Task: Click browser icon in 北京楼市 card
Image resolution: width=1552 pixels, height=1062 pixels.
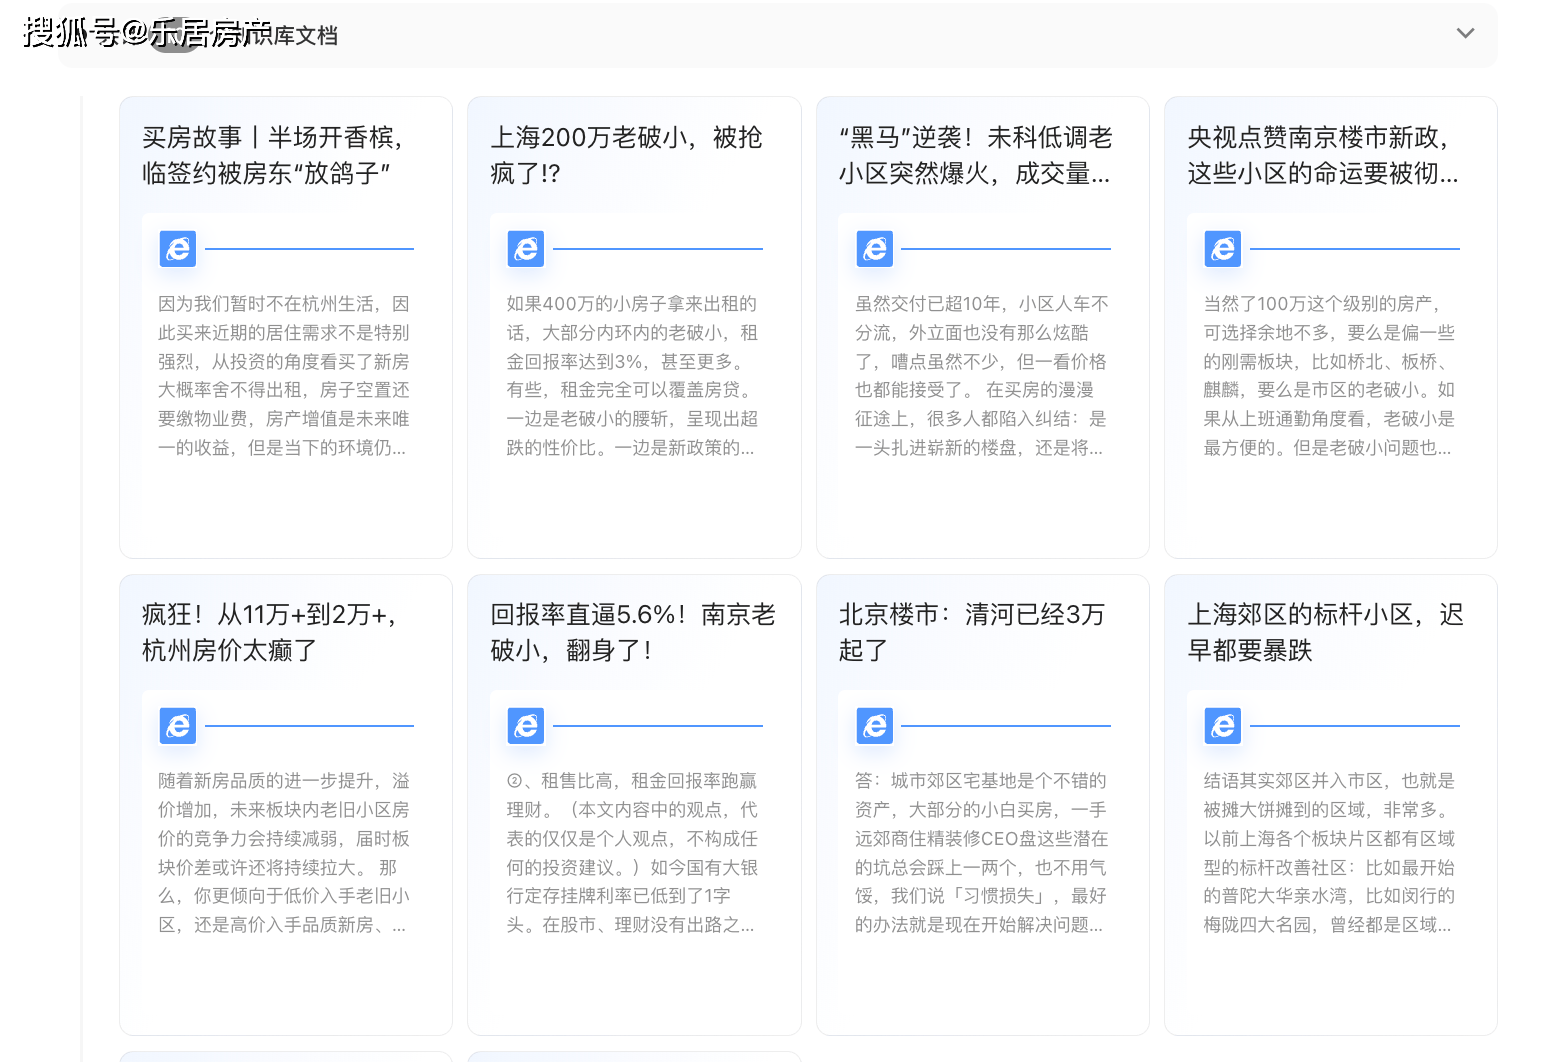Action: [x=875, y=726]
